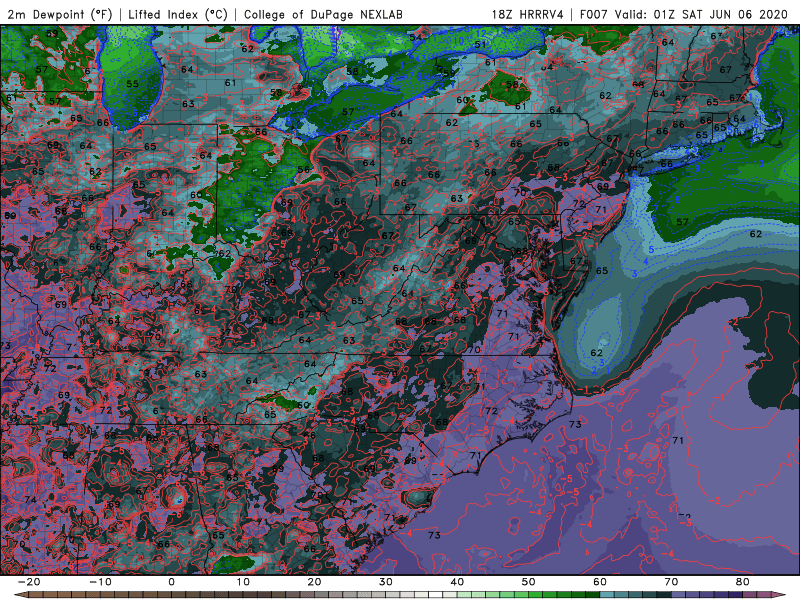Click the -10 label on the color scale
The height and width of the screenshot is (600, 800).
[x=100, y=582]
